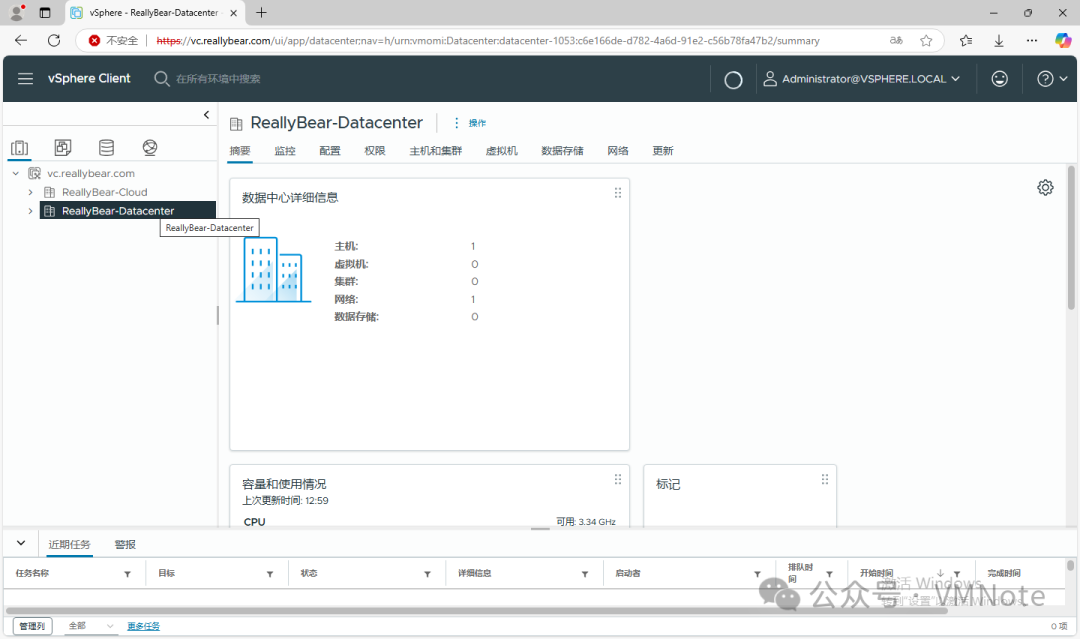Open the 更新 tab
Image resolution: width=1080 pixels, height=639 pixels.
point(663,151)
